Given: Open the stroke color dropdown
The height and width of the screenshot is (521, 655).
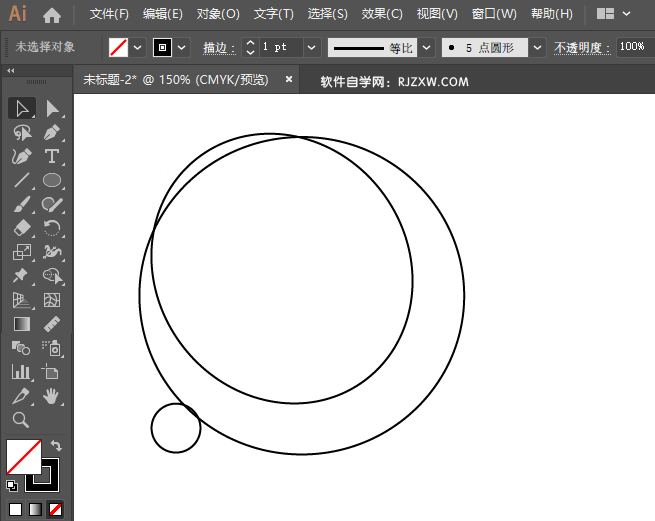Looking at the screenshot, I should (x=182, y=48).
